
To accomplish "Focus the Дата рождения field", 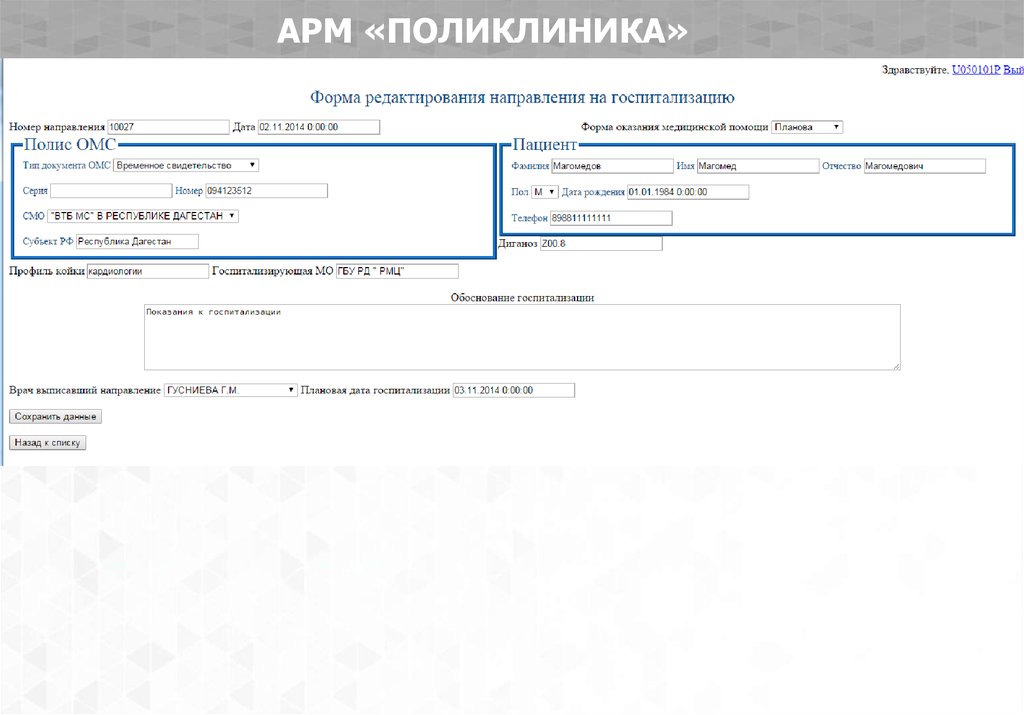I will pyautogui.click(x=687, y=191).
